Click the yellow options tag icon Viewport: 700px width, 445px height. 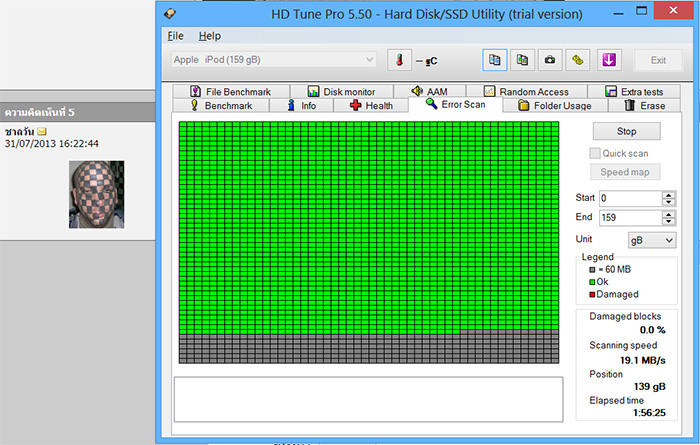577,60
